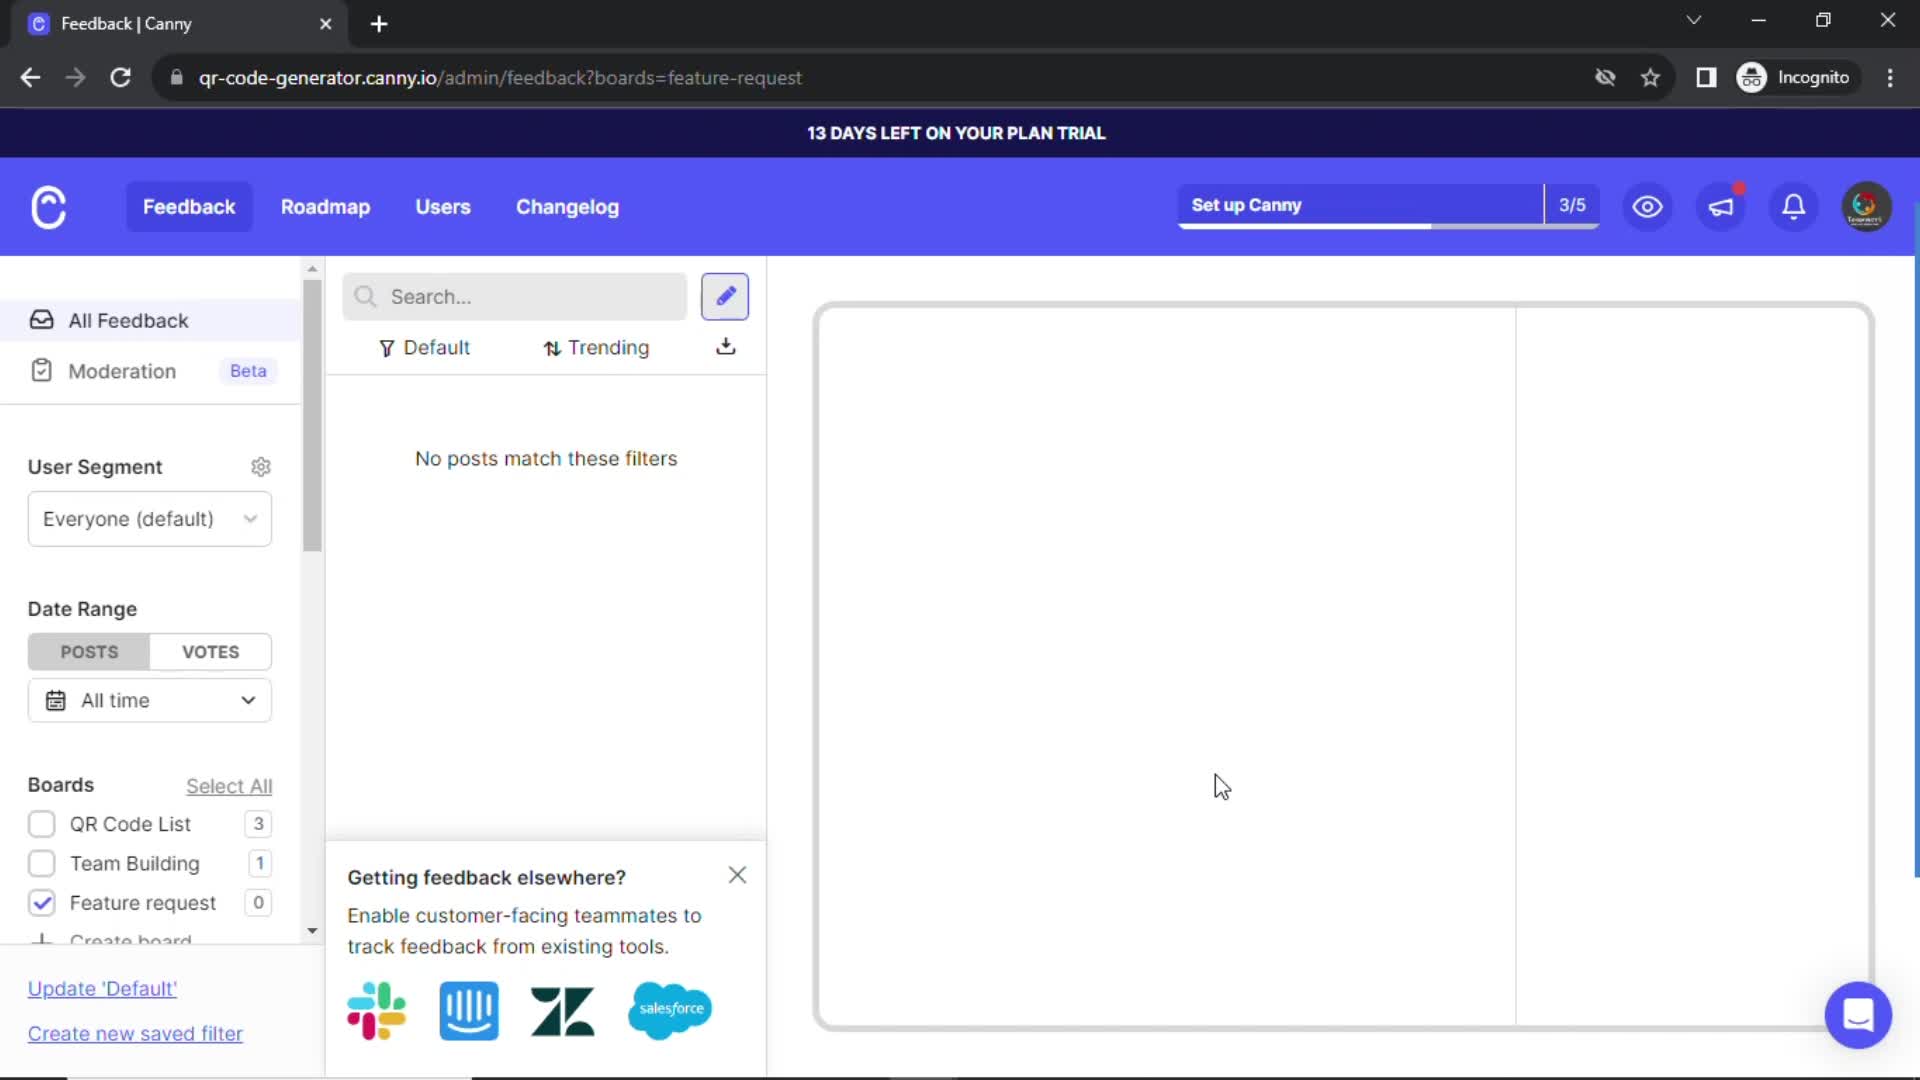Expand the All time date range selector
The width and height of the screenshot is (1920, 1080).
[149, 700]
